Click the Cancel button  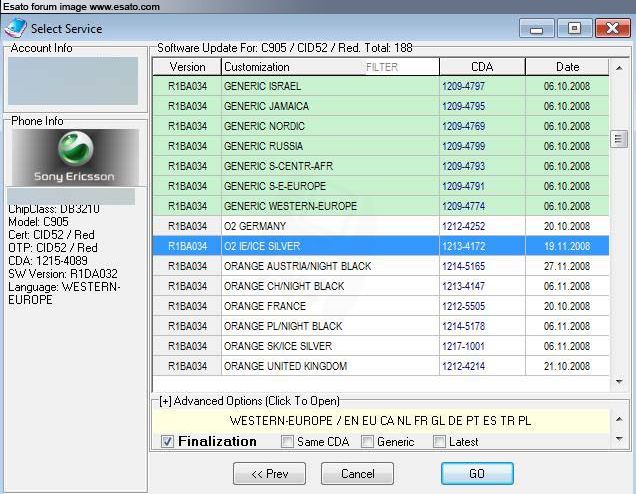click(357, 473)
